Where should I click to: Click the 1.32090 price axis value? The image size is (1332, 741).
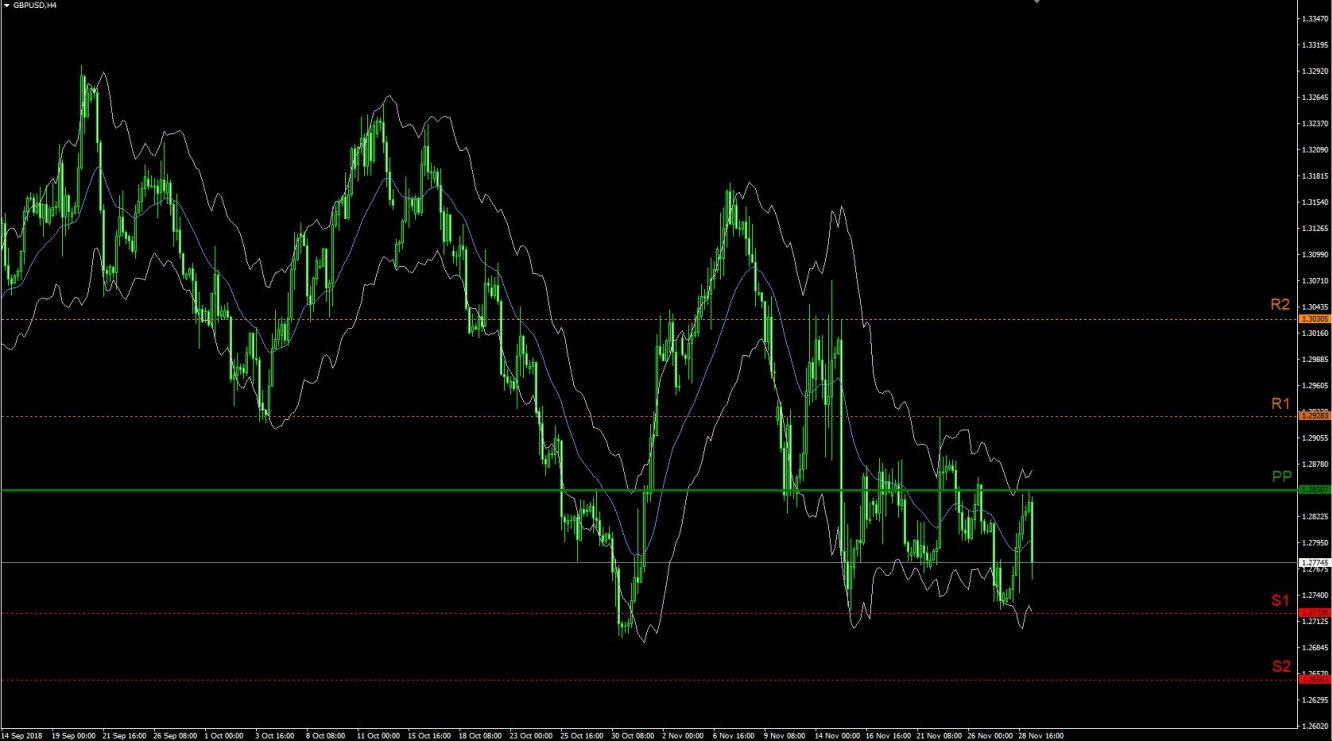click(1315, 150)
